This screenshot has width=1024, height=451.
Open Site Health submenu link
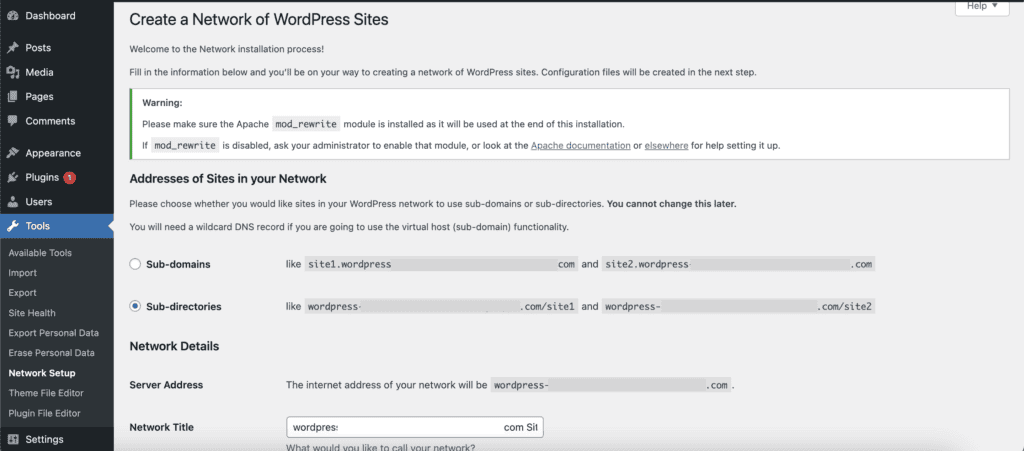(32, 313)
